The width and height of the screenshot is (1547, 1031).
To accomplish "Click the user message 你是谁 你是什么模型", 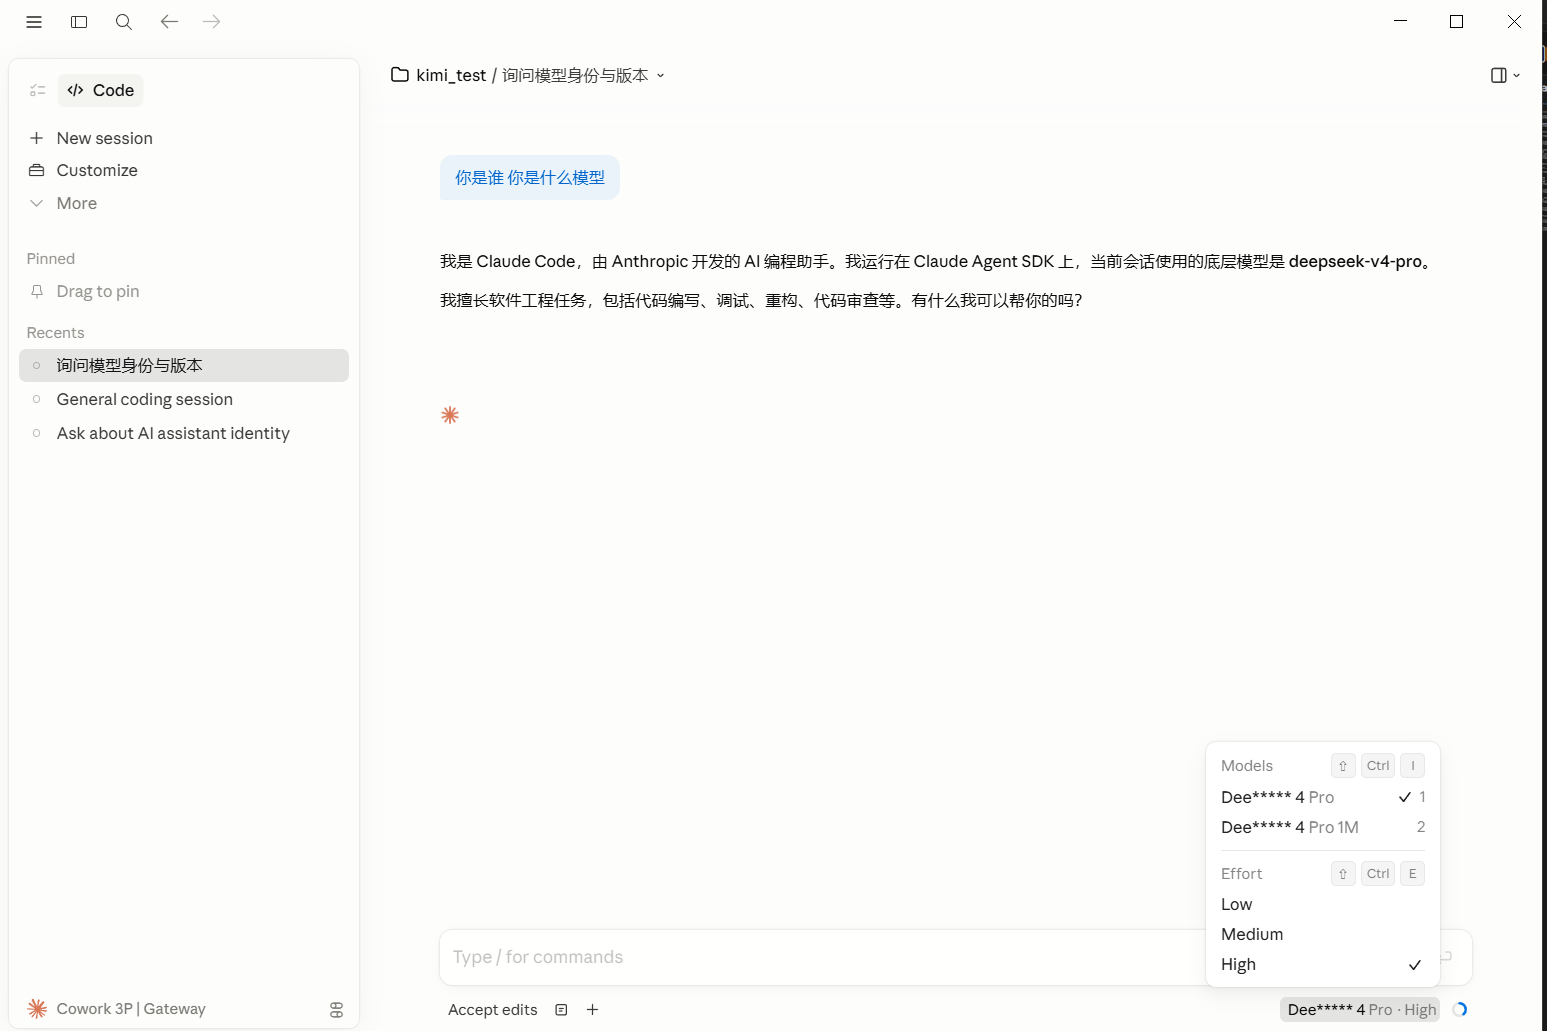I will [530, 178].
